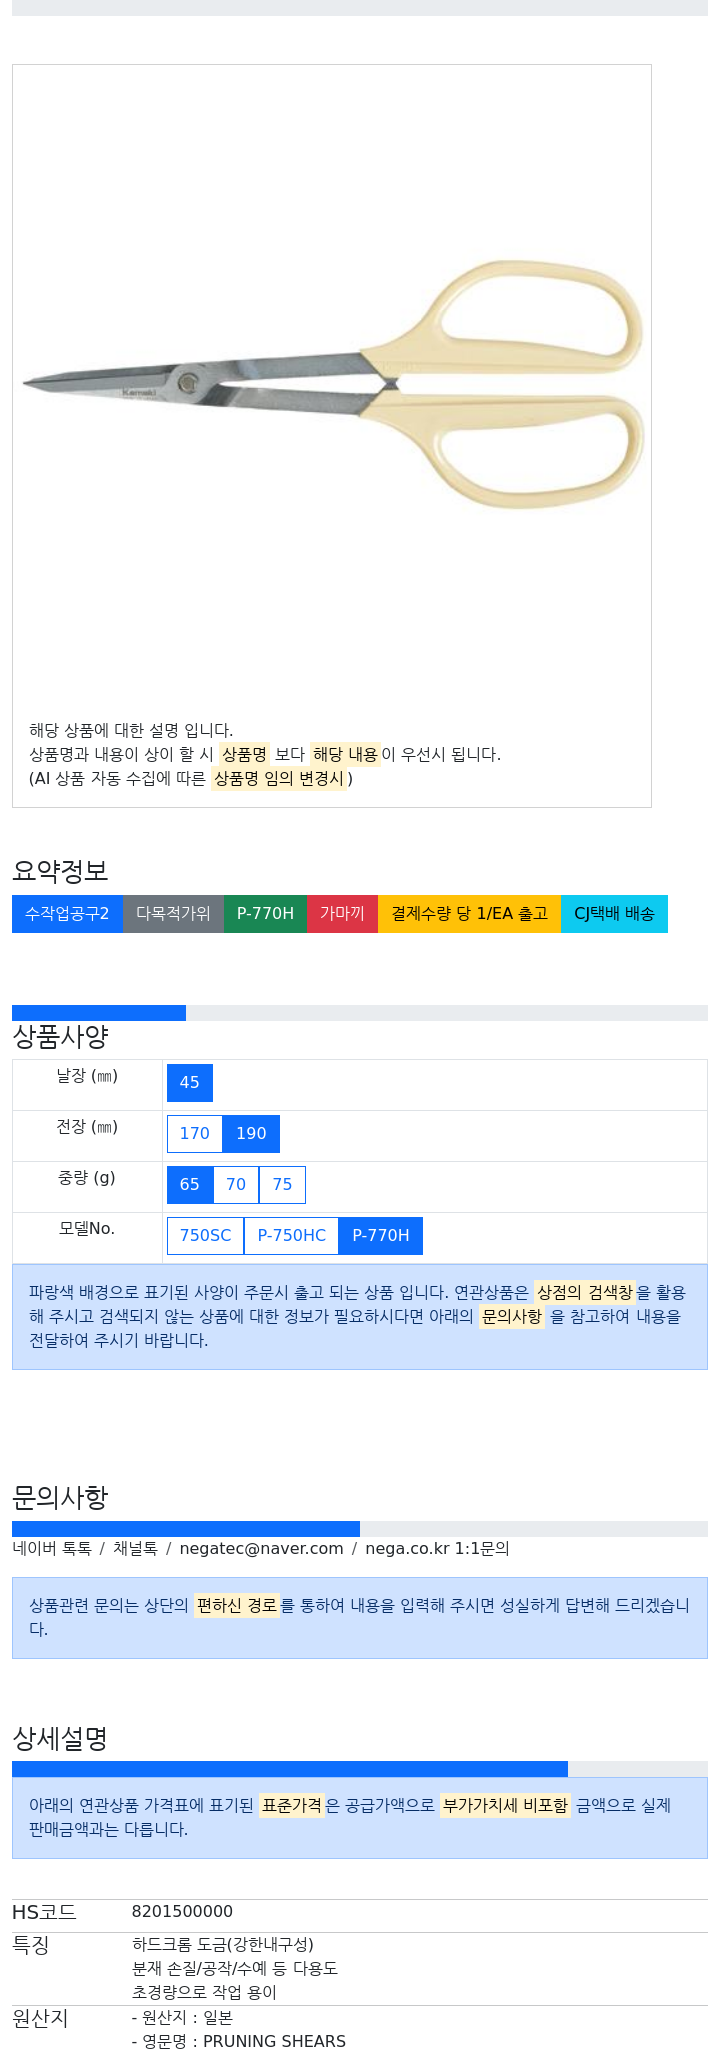This screenshot has height=2054, width=720.
Task: Open the 다목적가위 tag
Action: point(173,914)
